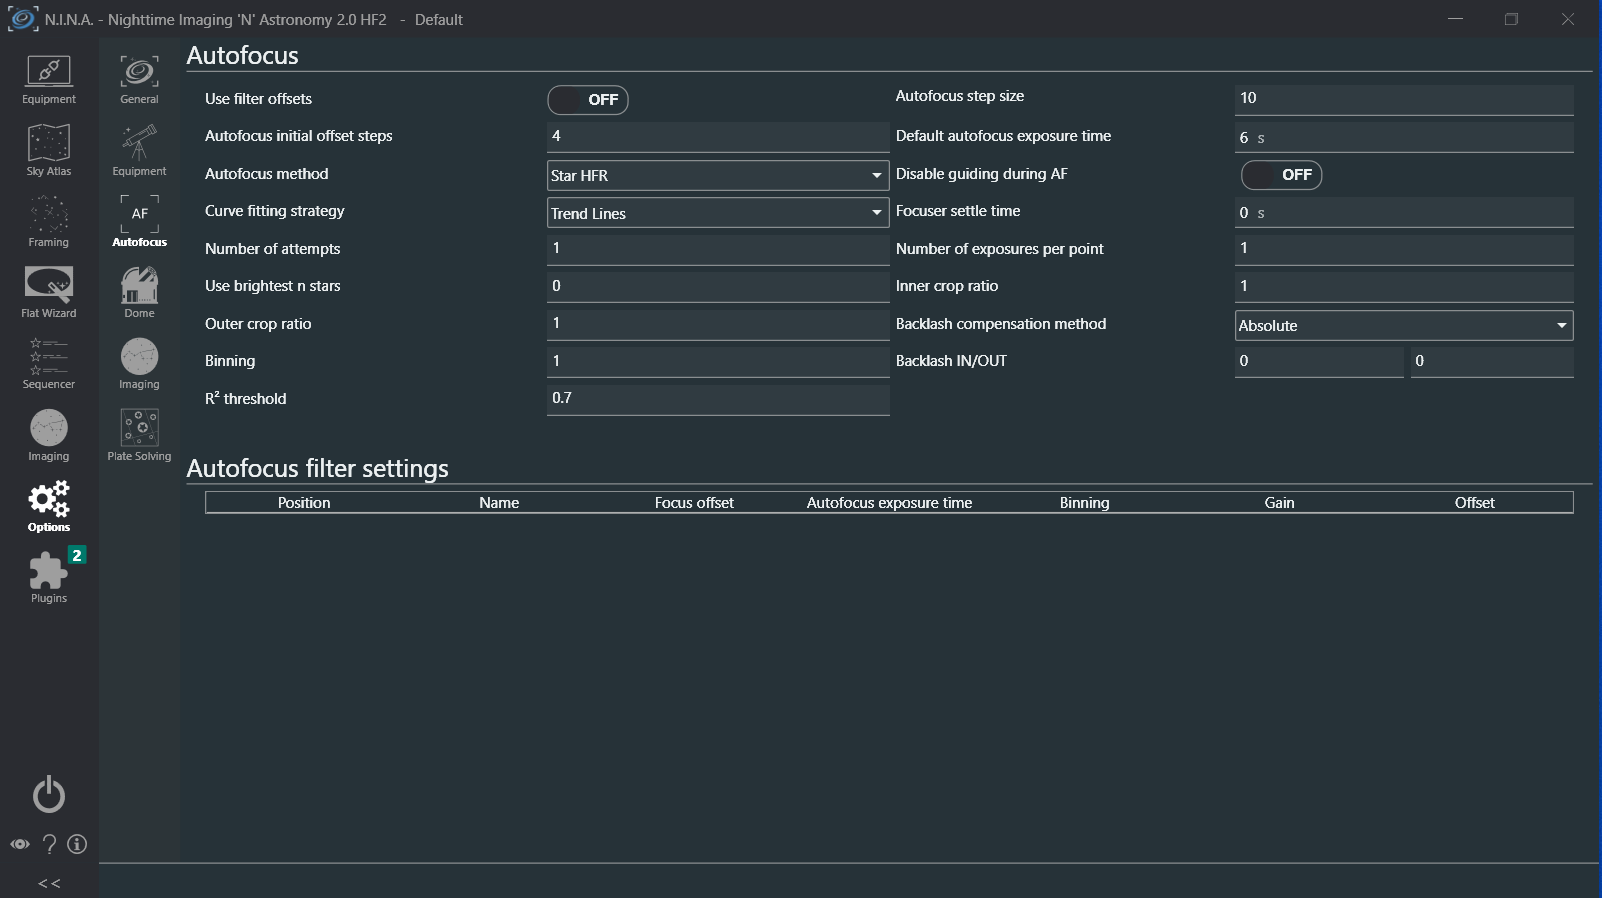Click the Binning column header

1085,503
